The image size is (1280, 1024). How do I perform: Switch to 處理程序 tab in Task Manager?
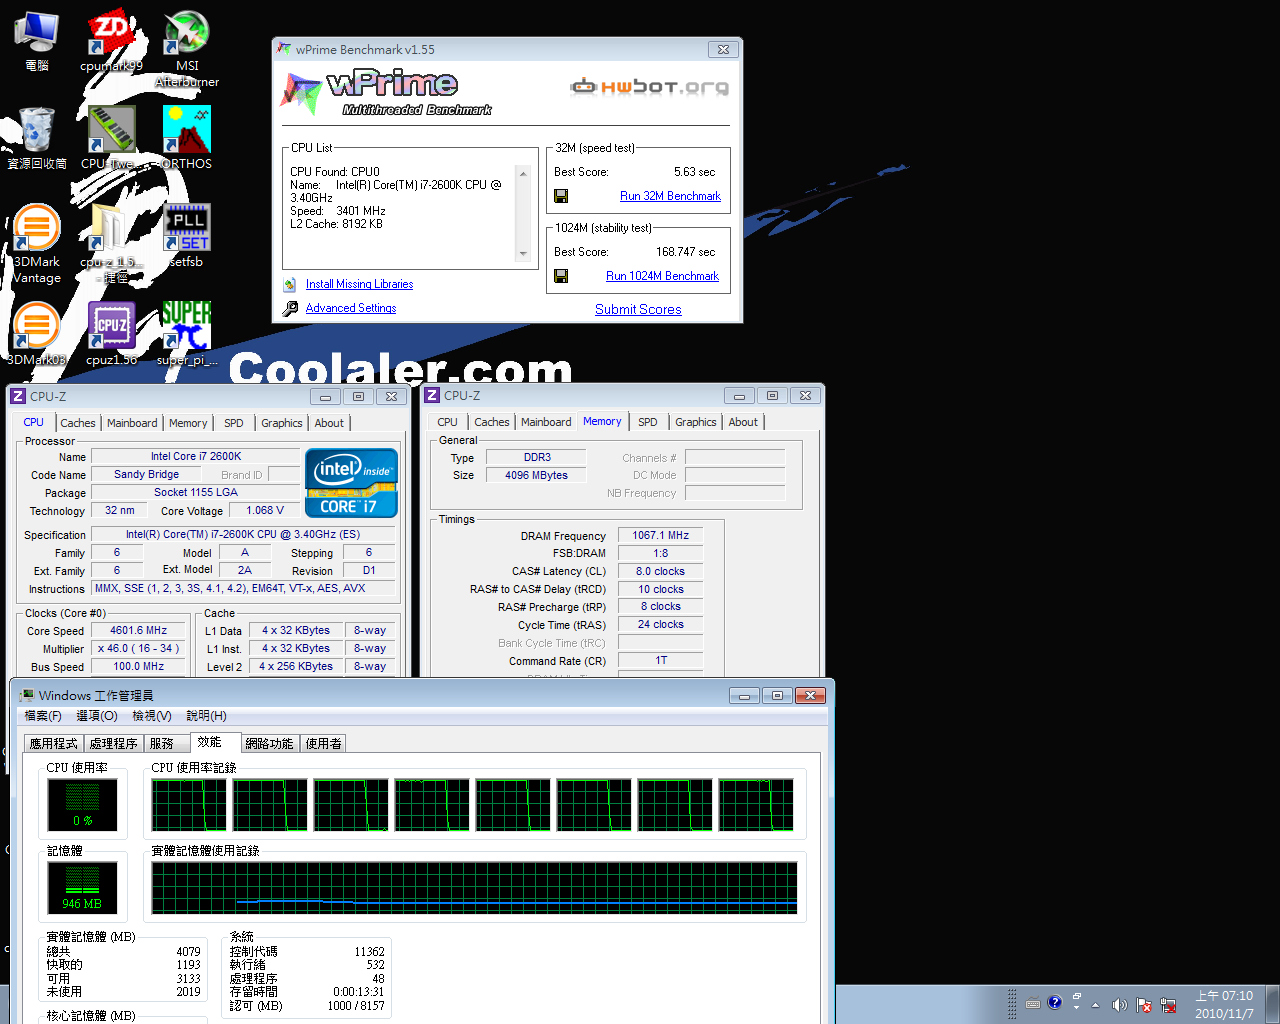[x=114, y=743]
